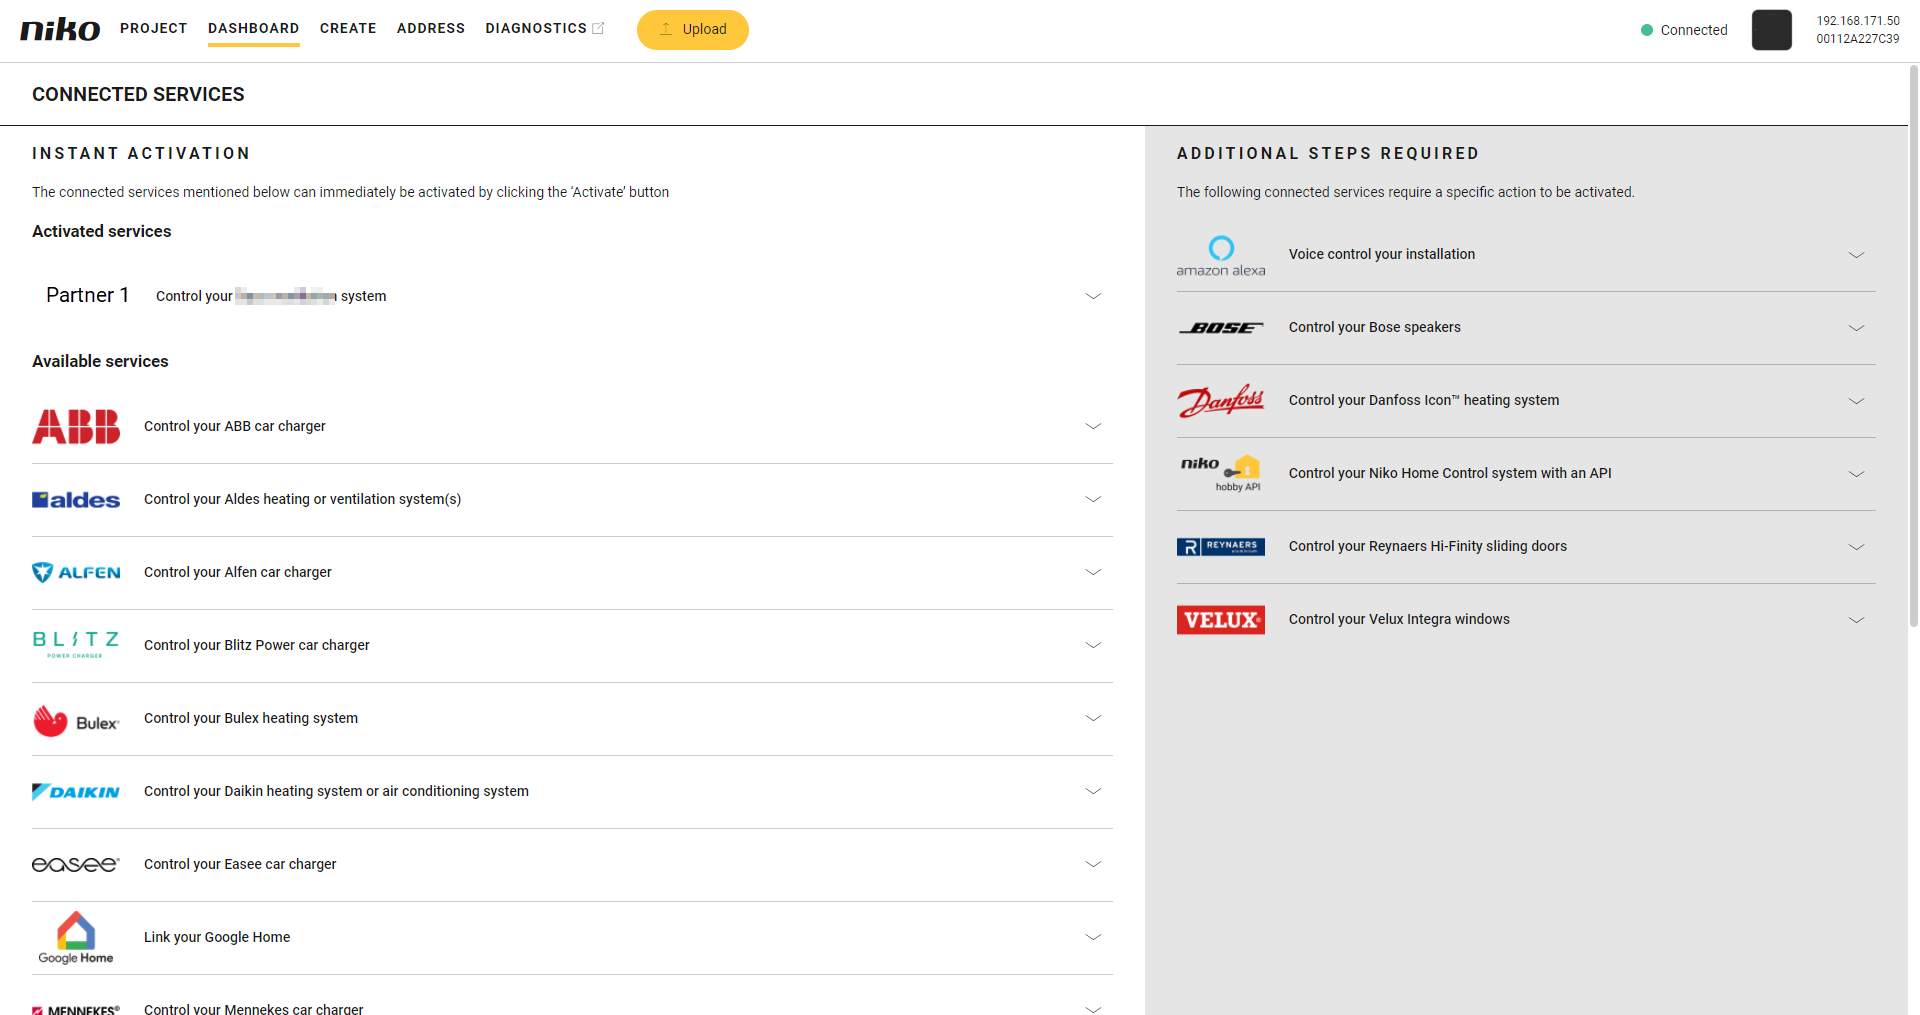Viewport: 1920px width, 1015px height.
Task: Click the Blitz Power Charger logo
Action: pyautogui.click(x=76, y=645)
